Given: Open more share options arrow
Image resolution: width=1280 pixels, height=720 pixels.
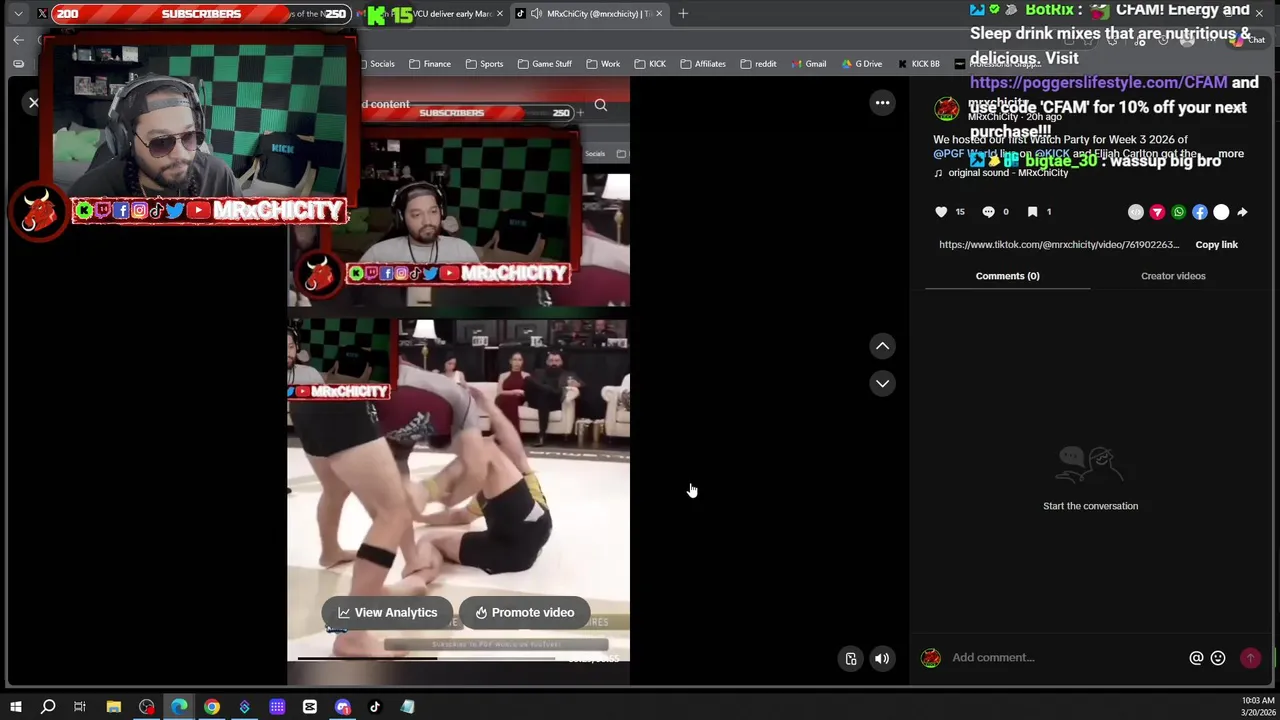Looking at the screenshot, I should (x=1242, y=212).
